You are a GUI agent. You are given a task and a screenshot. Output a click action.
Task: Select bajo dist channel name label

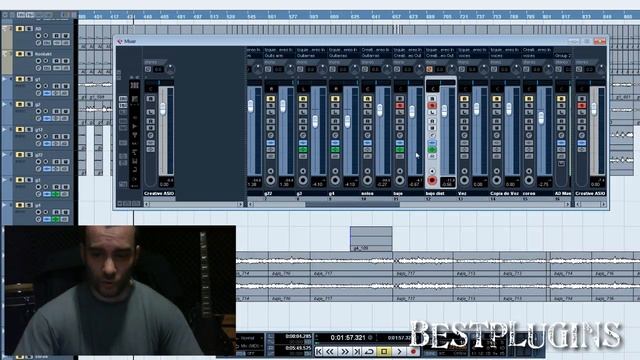[x=435, y=193]
